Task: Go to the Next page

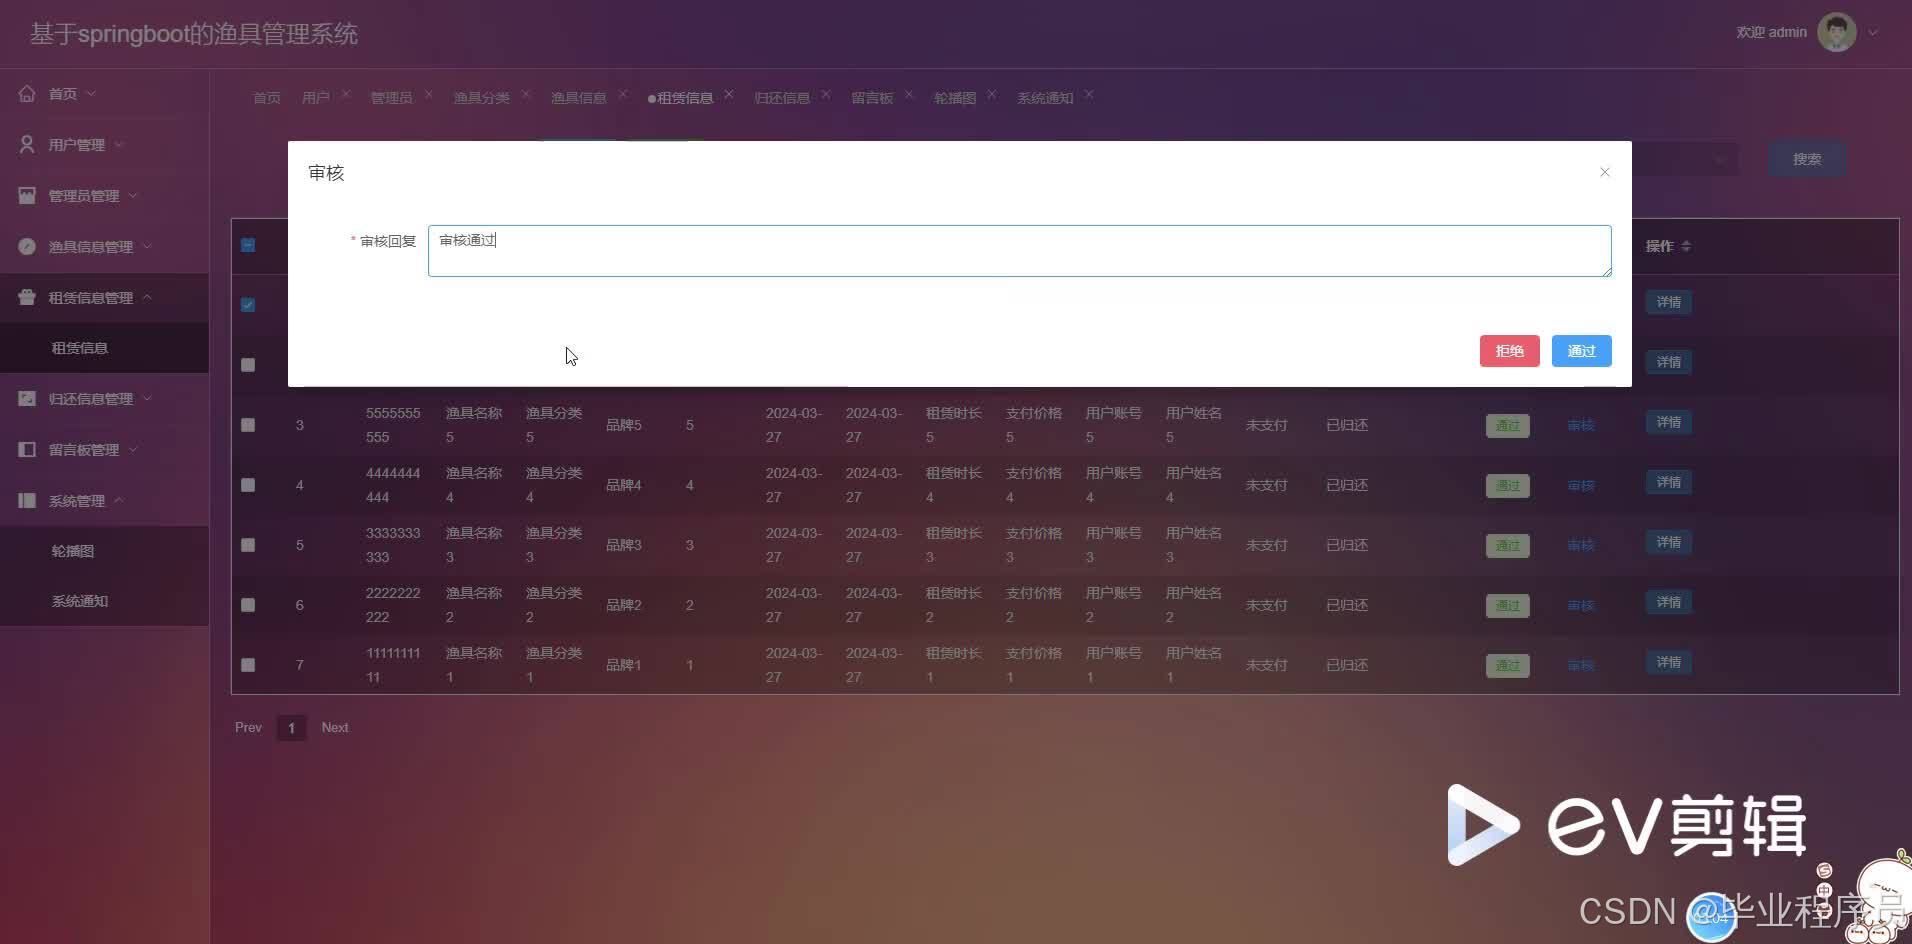Action: (x=335, y=727)
